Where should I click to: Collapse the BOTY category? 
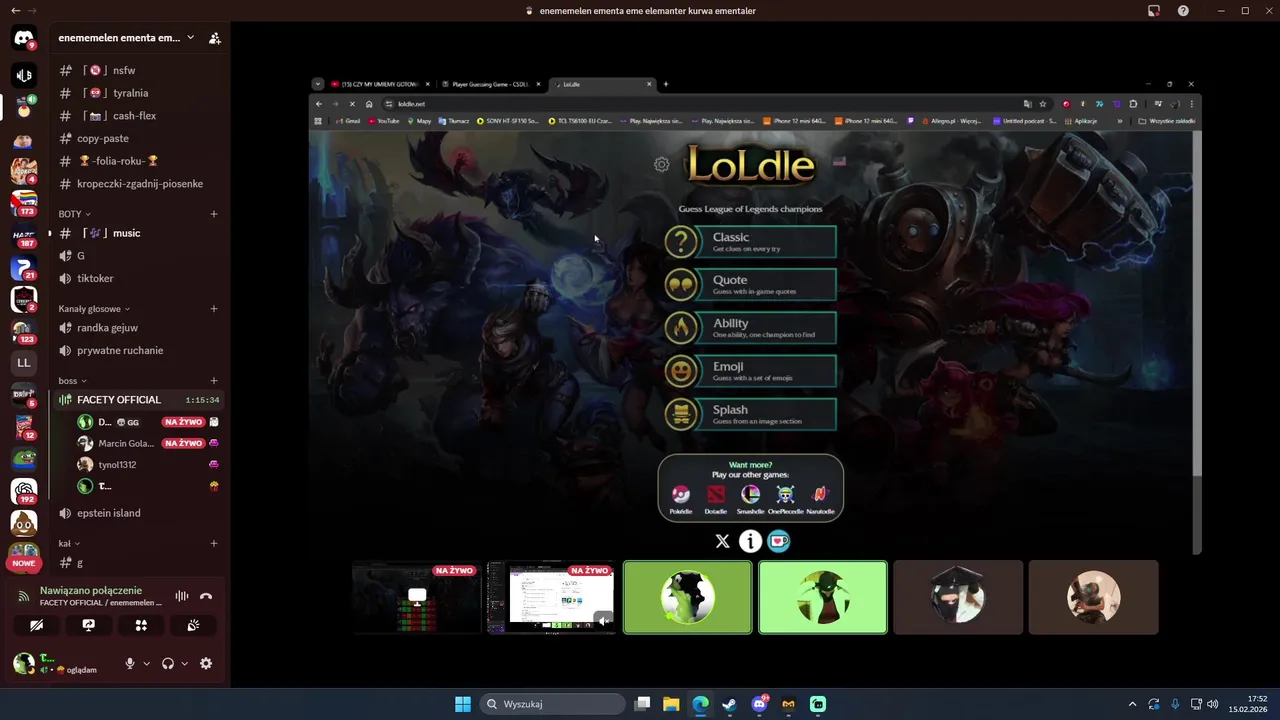pyautogui.click(x=74, y=214)
